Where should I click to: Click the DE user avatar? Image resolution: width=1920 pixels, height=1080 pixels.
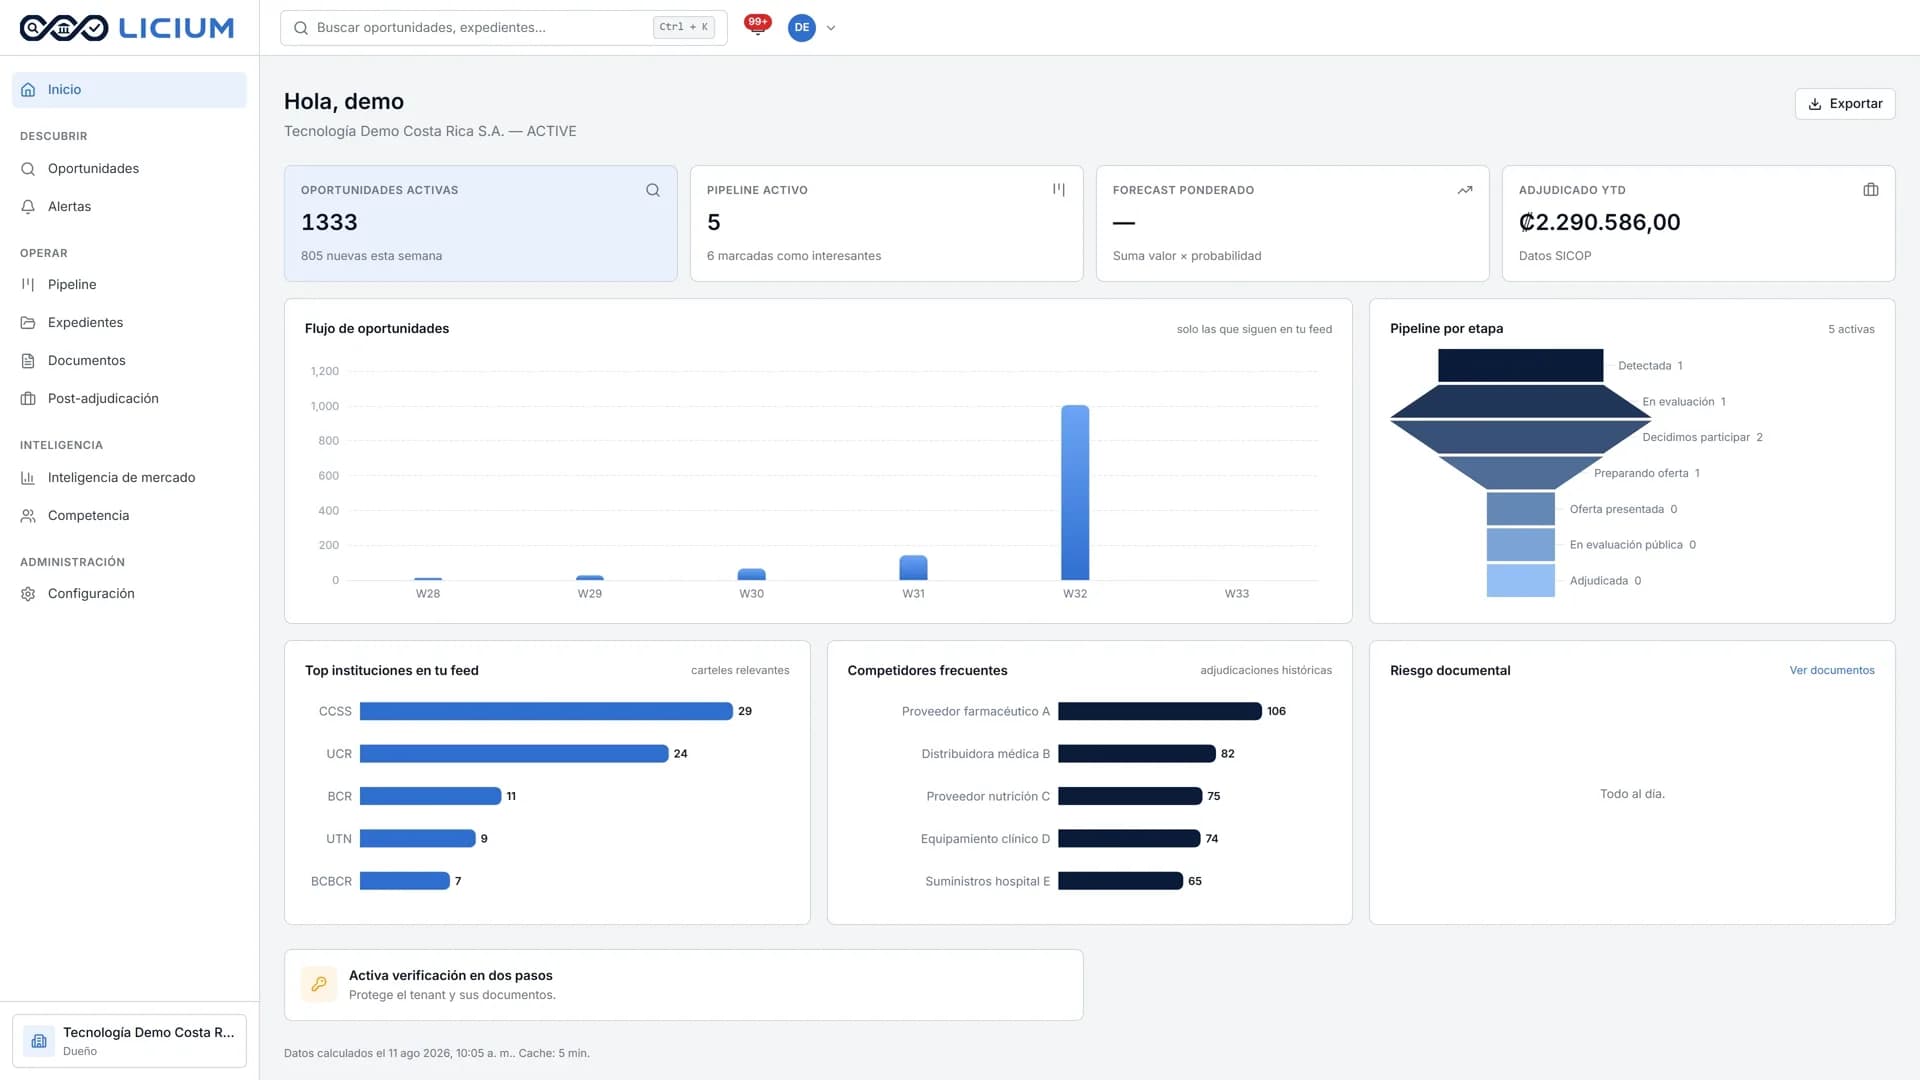point(801,28)
